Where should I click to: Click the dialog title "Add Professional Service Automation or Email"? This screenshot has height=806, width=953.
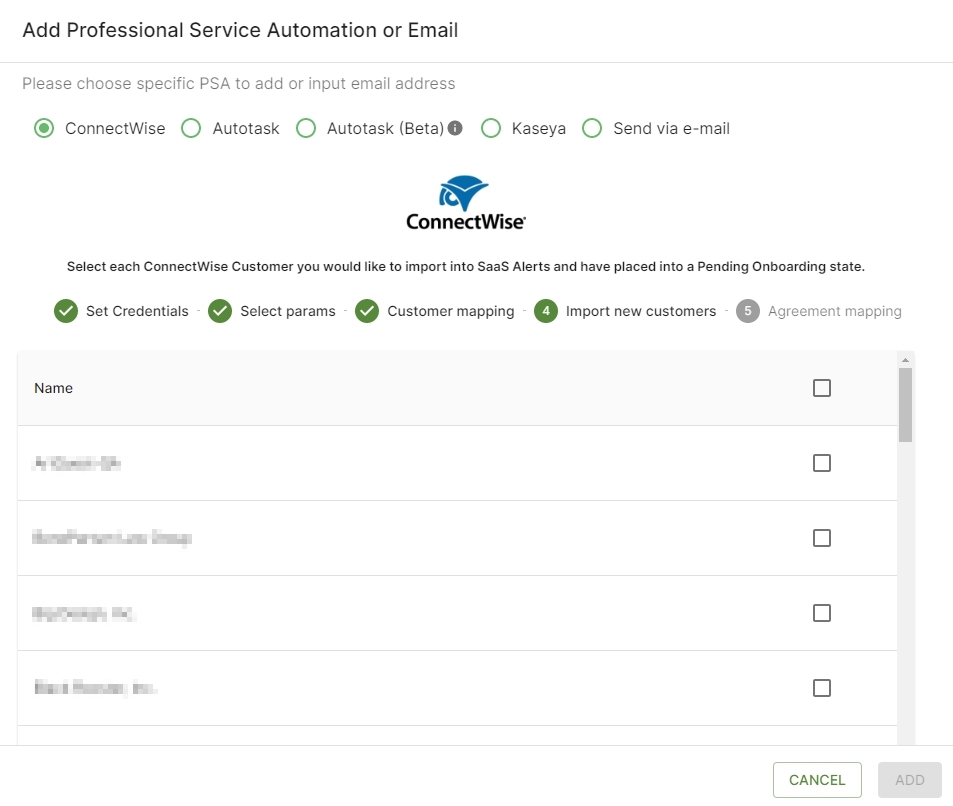click(x=240, y=30)
